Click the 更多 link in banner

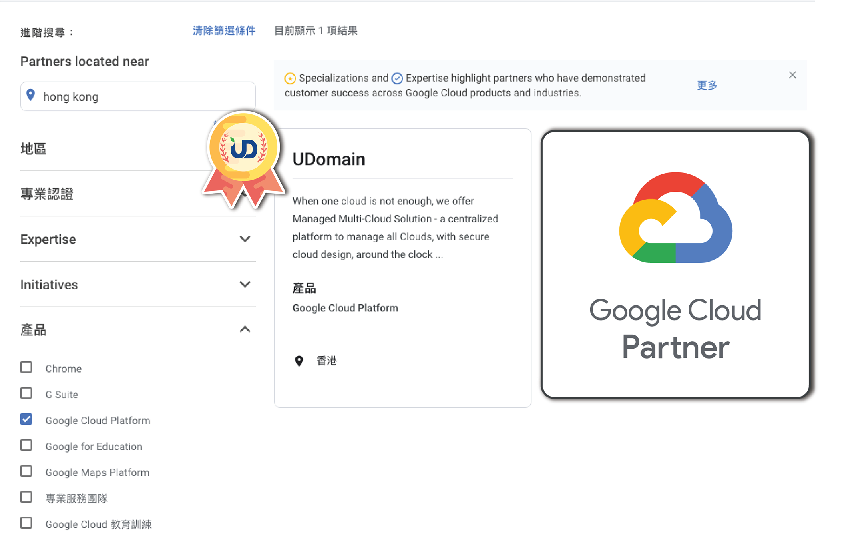(707, 85)
